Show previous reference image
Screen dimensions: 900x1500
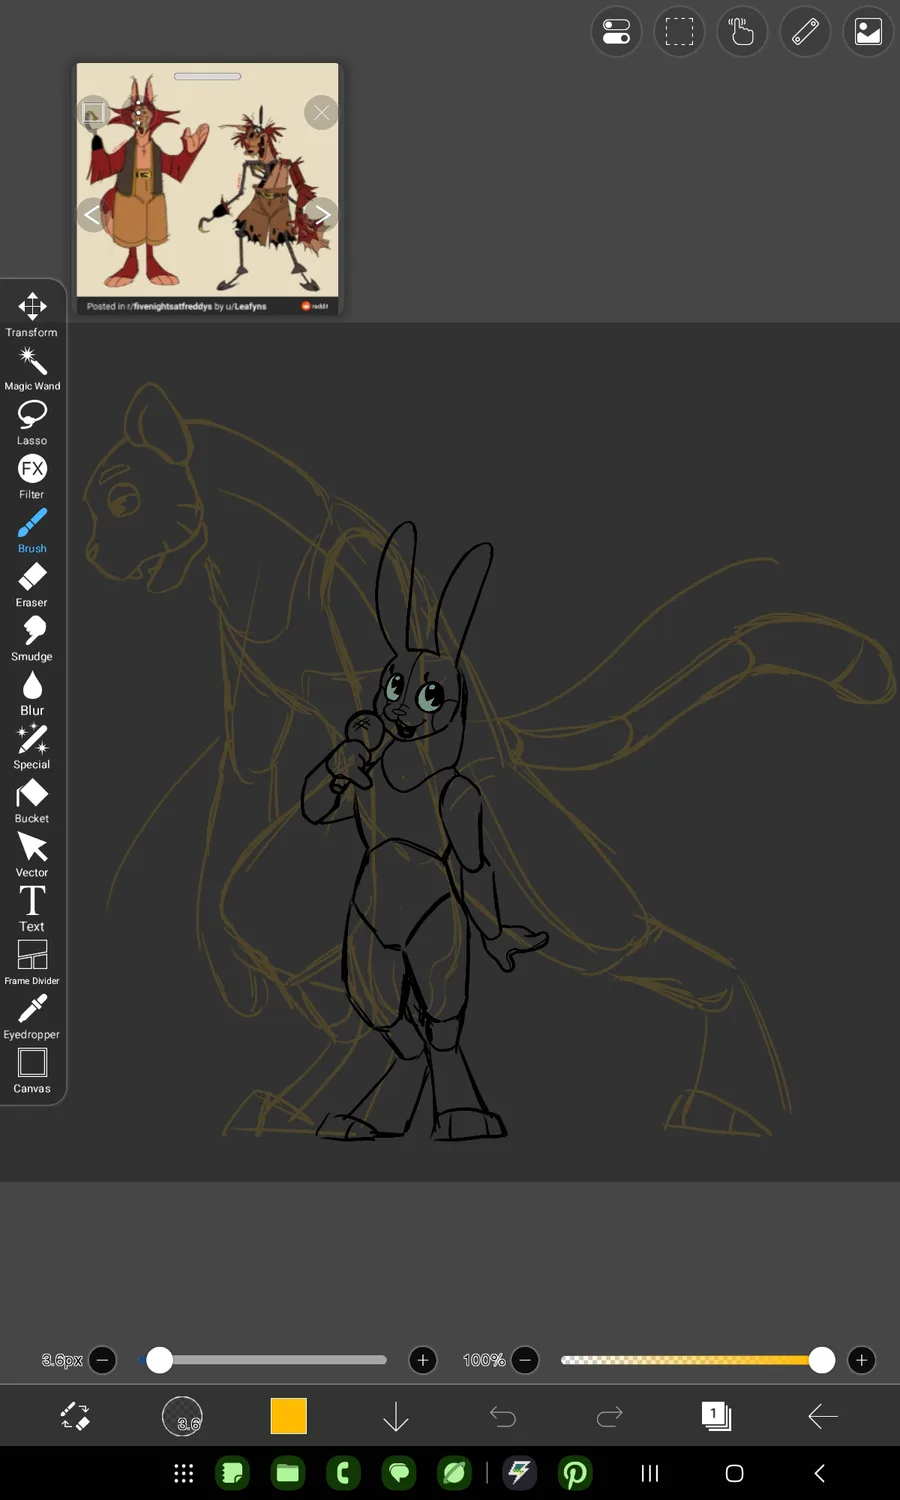pyautogui.click(x=92, y=214)
